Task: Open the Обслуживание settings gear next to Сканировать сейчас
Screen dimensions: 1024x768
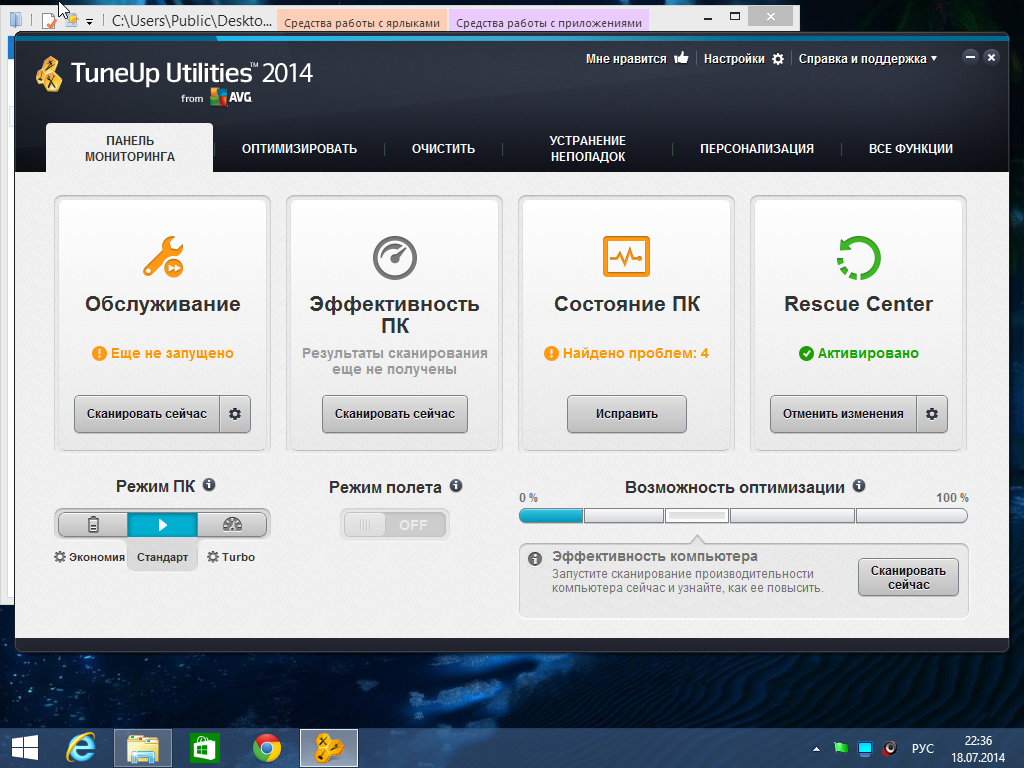Action: (235, 414)
